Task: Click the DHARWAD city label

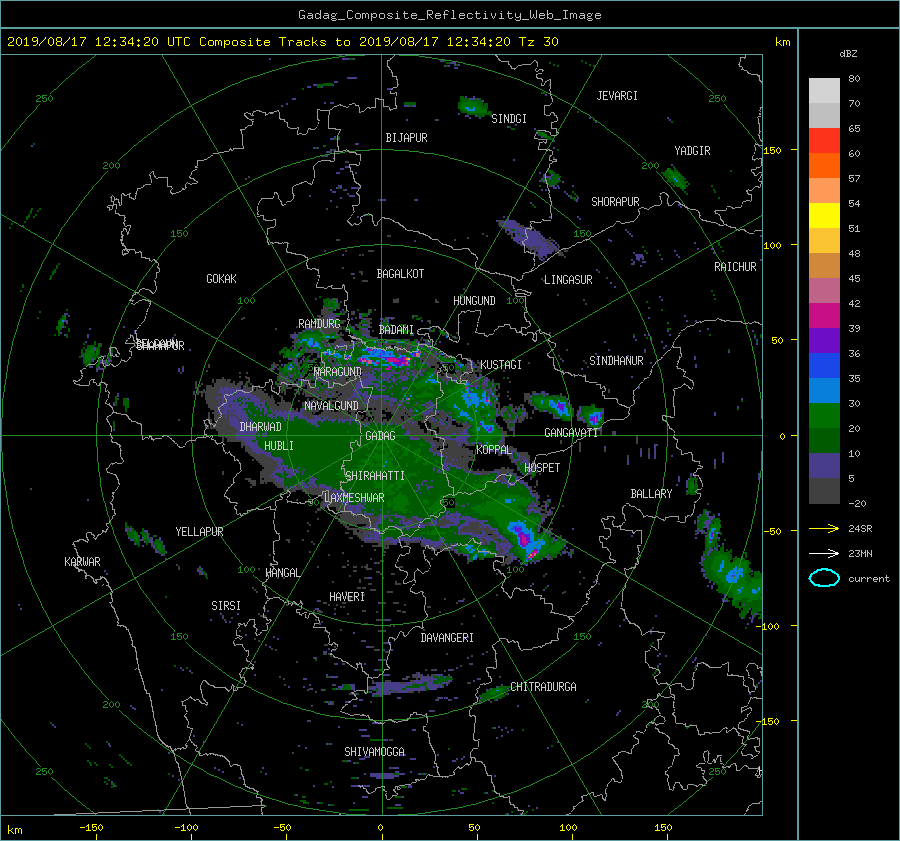Action: tap(261, 427)
